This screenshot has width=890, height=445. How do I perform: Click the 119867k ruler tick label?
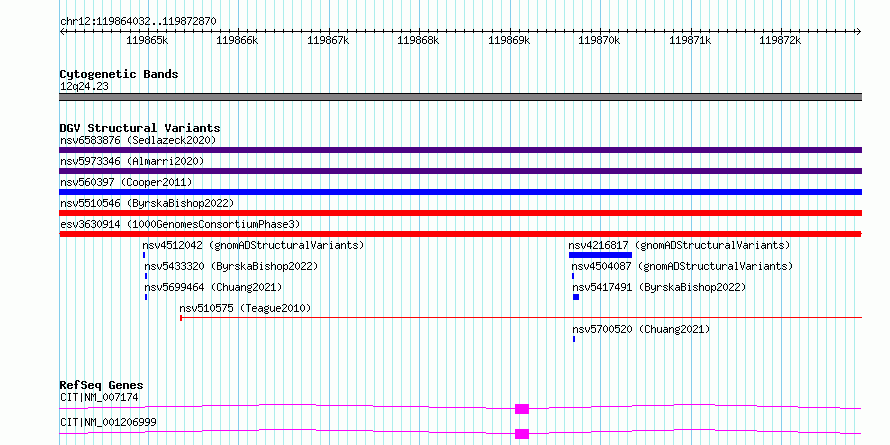[329, 40]
